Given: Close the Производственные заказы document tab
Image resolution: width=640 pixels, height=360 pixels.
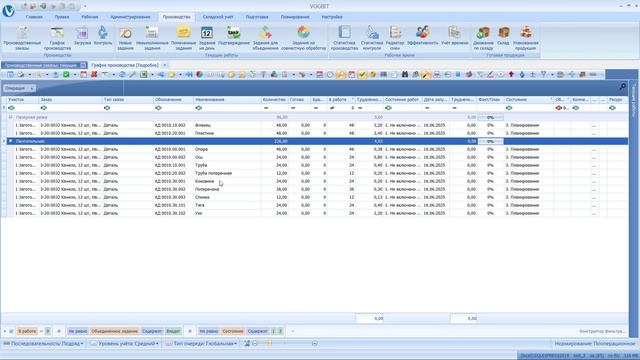Looking at the screenshot, I should [x=83, y=65].
